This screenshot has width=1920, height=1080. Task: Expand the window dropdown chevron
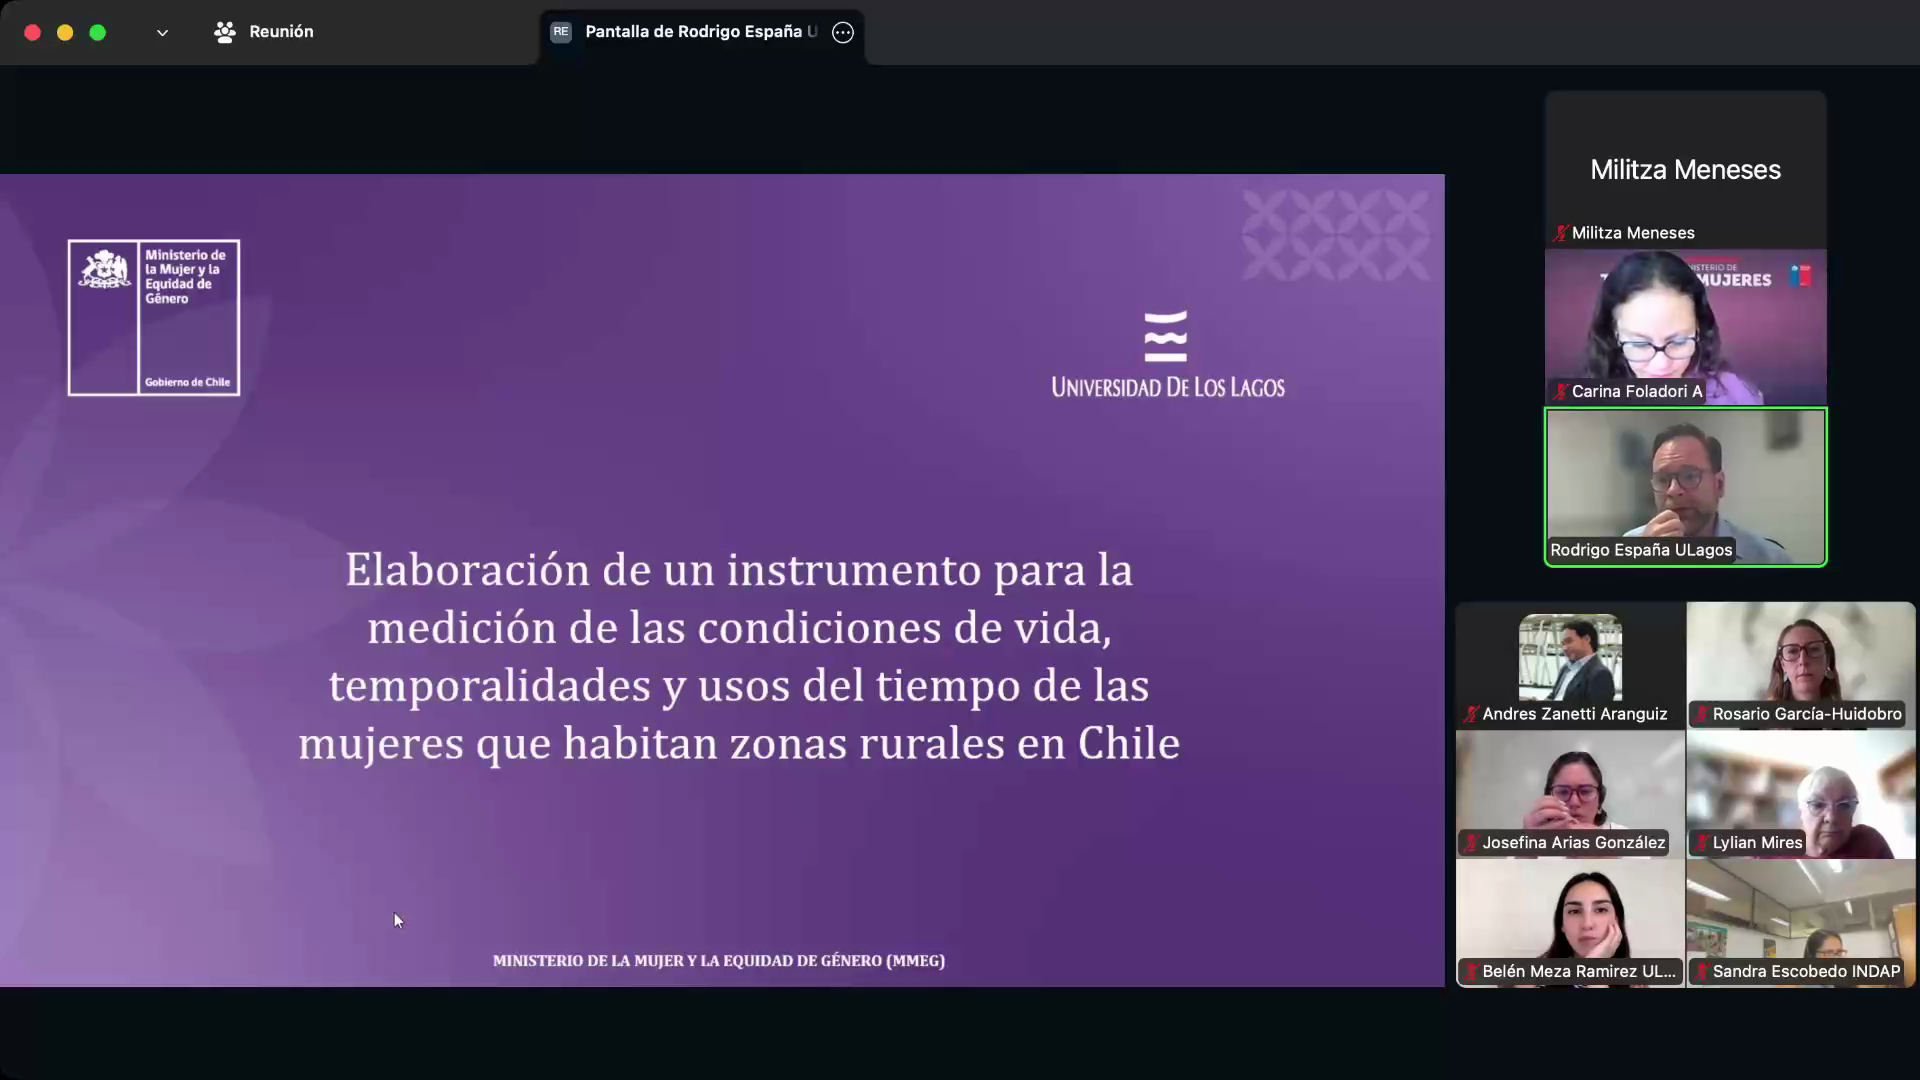(162, 33)
